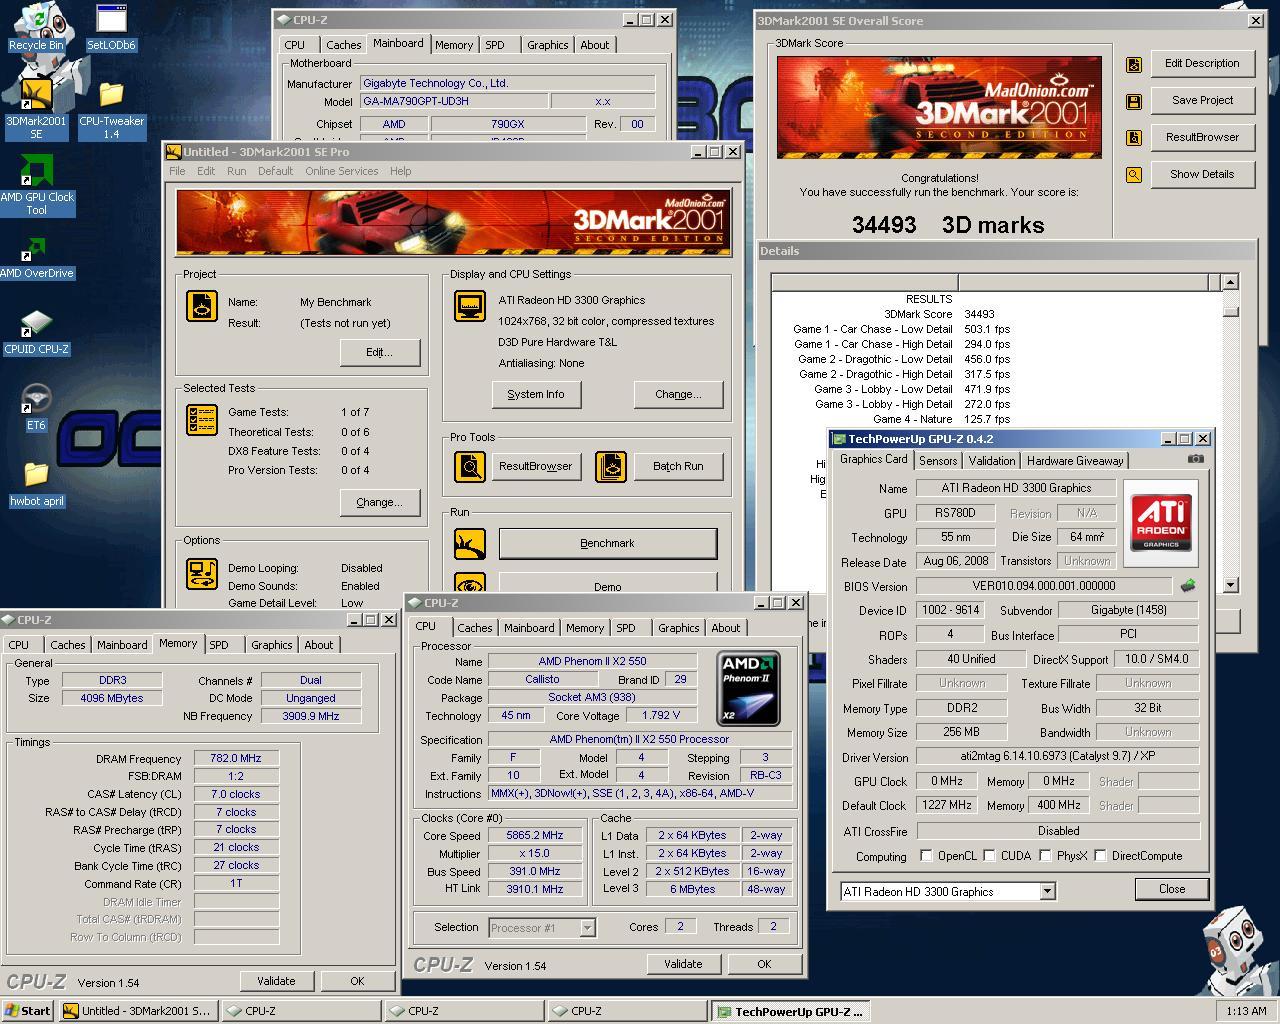This screenshot has height=1024, width=1280.
Task: Click the System Info button
Action: click(x=536, y=394)
